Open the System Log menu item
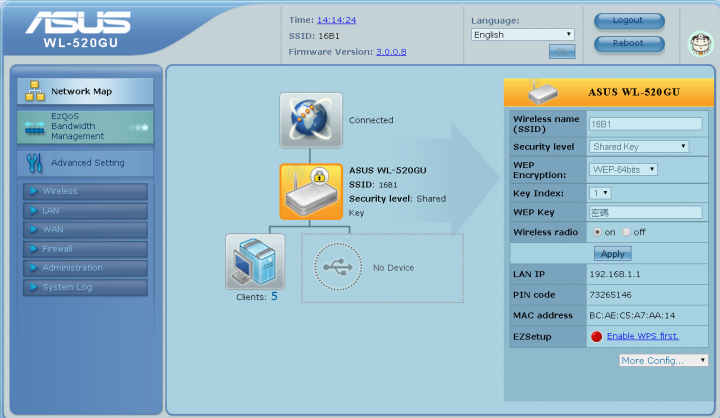The width and height of the screenshot is (720, 418). [85, 287]
